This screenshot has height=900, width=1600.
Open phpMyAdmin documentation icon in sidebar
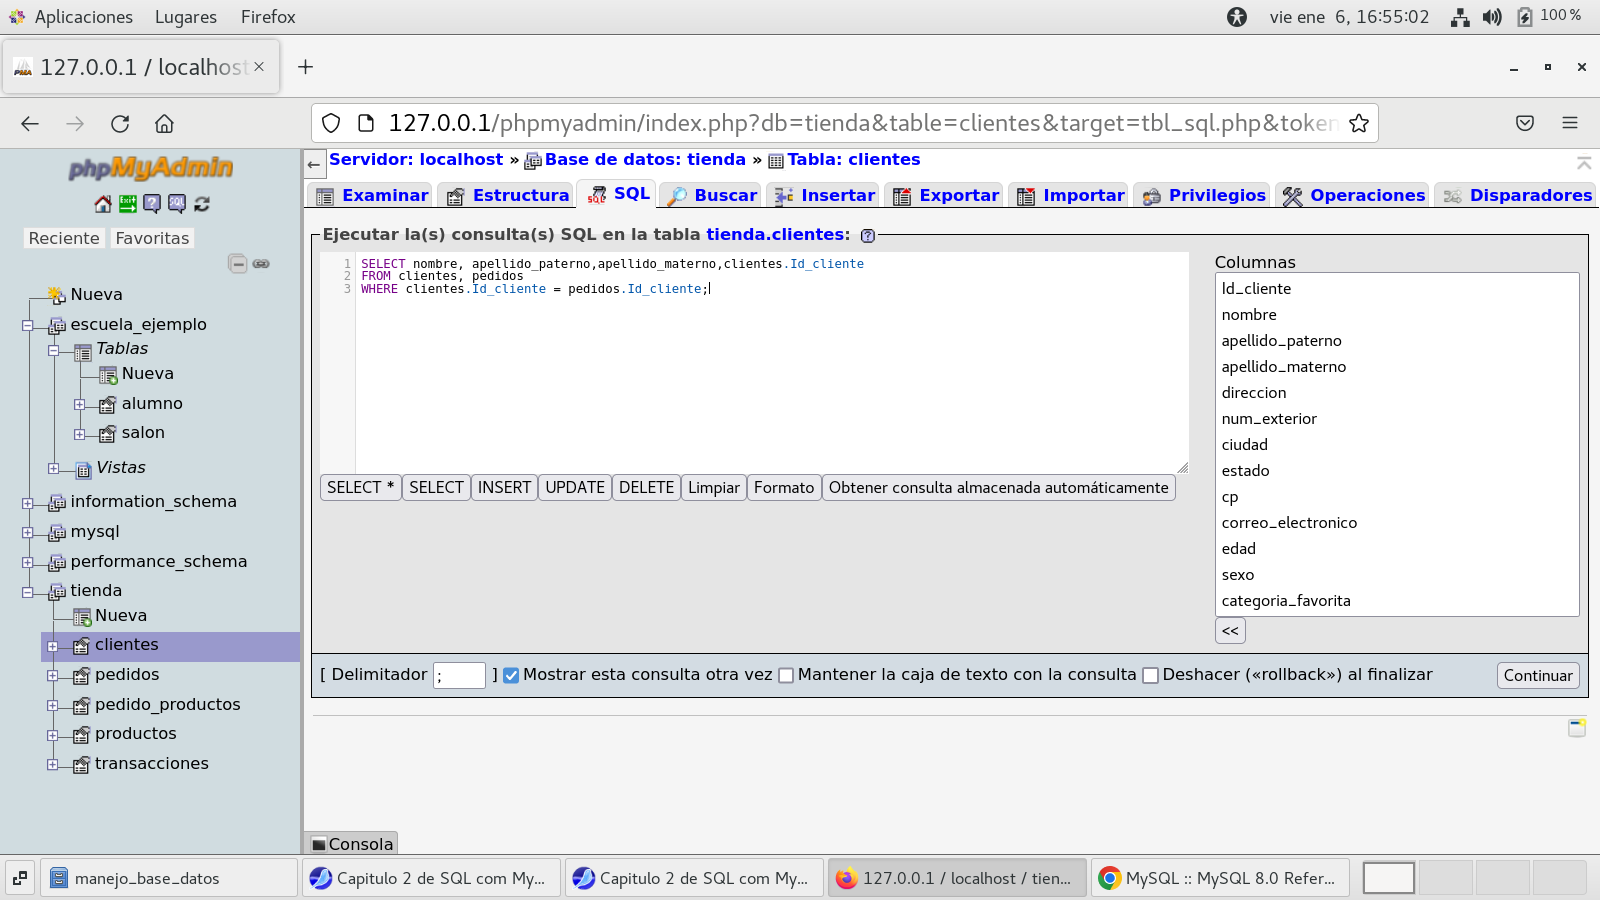pyautogui.click(x=152, y=204)
